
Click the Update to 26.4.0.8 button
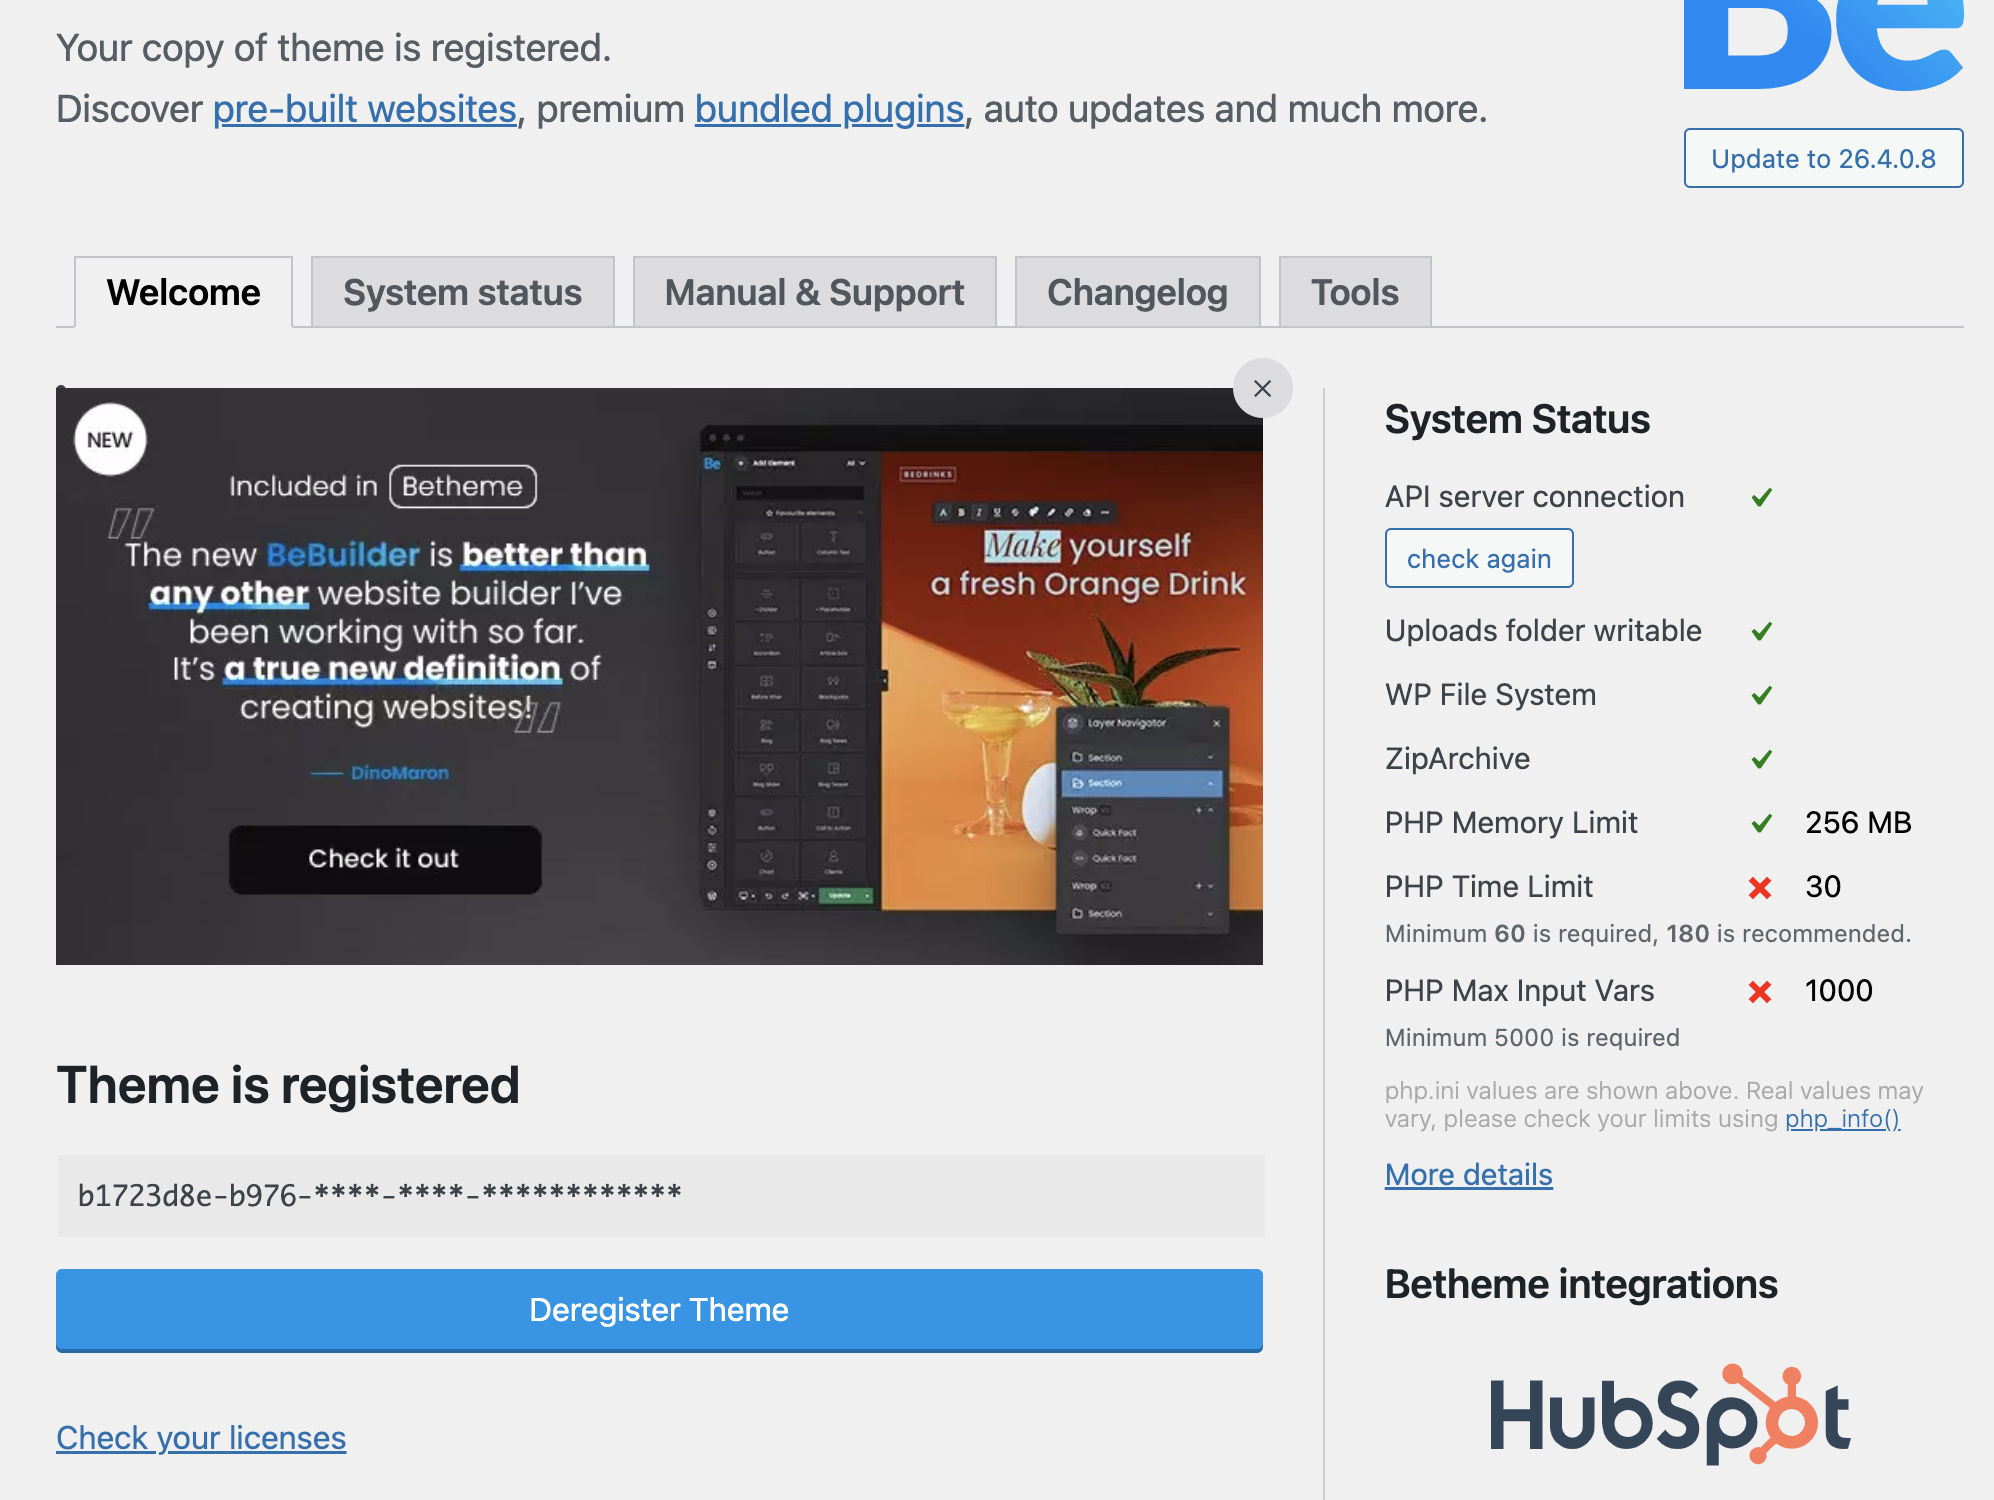(x=1823, y=158)
